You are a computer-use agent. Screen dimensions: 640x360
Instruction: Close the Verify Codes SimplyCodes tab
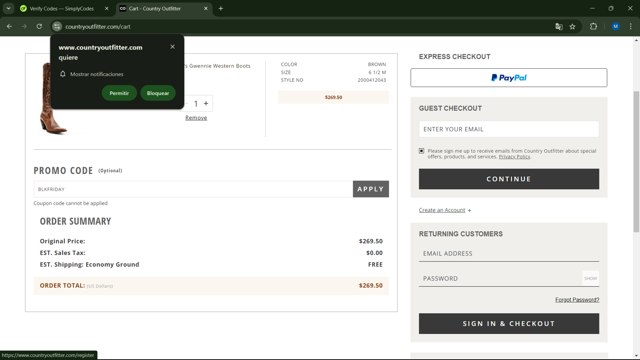[107, 8]
